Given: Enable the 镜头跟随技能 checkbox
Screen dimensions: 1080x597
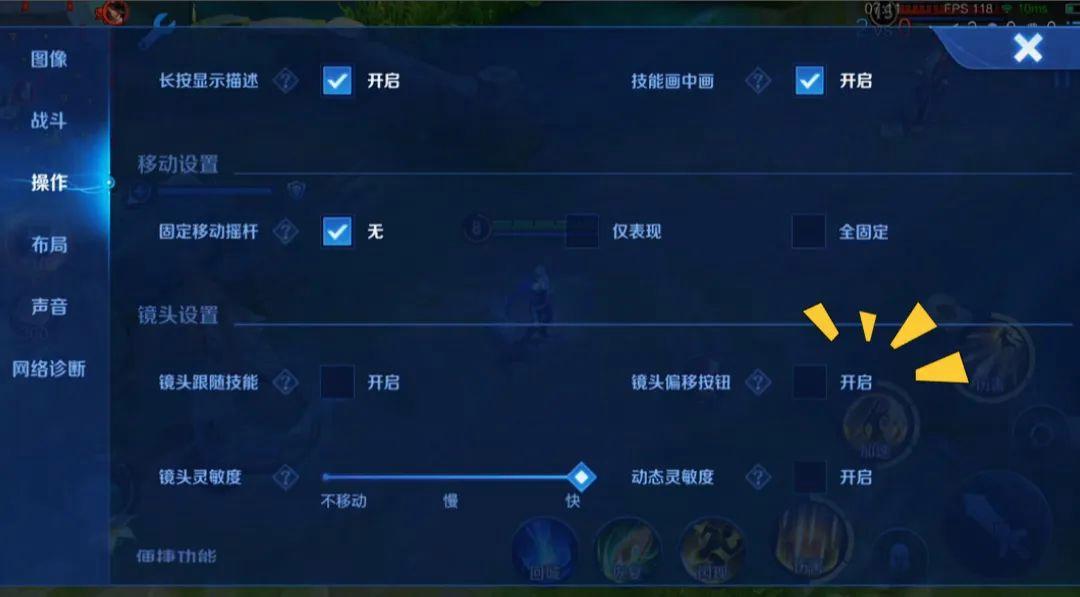Looking at the screenshot, I should click(338, 382).
